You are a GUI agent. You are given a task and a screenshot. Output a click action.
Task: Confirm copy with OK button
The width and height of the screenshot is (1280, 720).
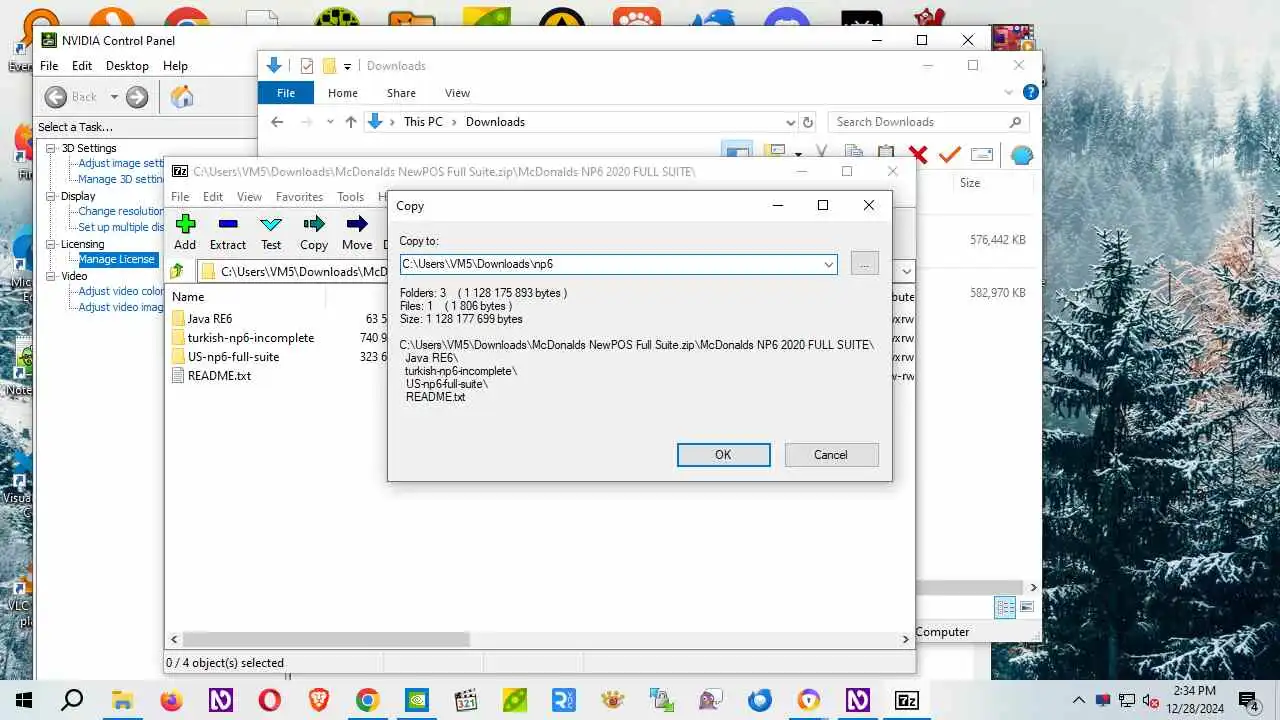pos(723,455)
